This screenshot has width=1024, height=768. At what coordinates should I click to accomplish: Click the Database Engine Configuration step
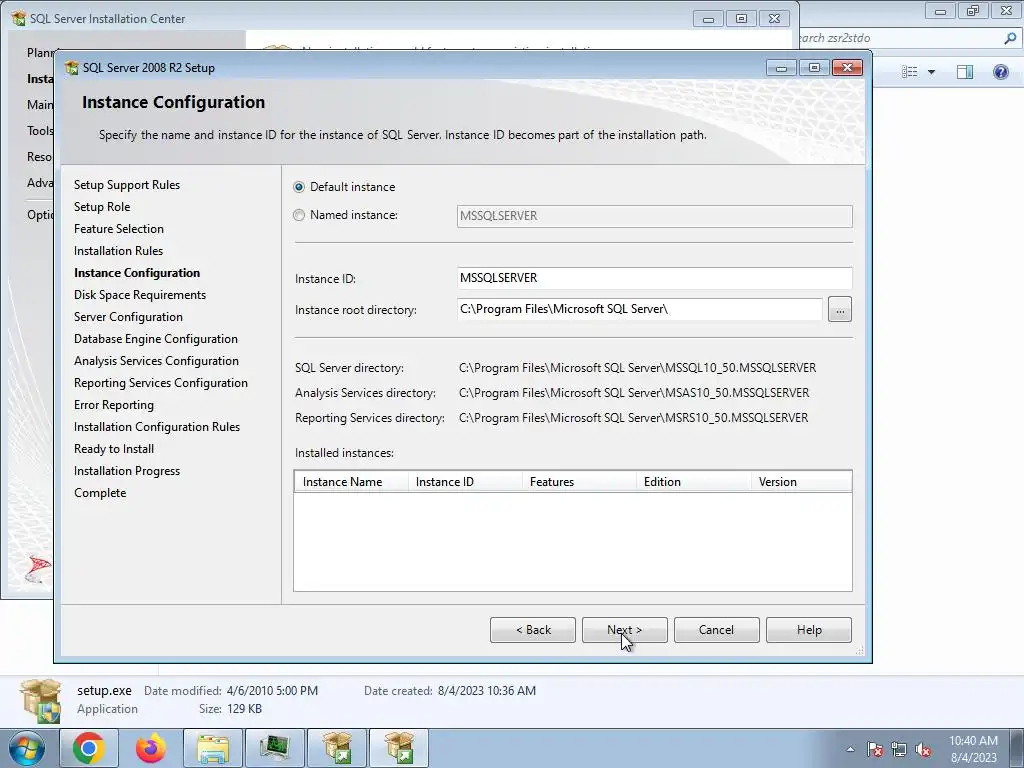pos(155,339)
